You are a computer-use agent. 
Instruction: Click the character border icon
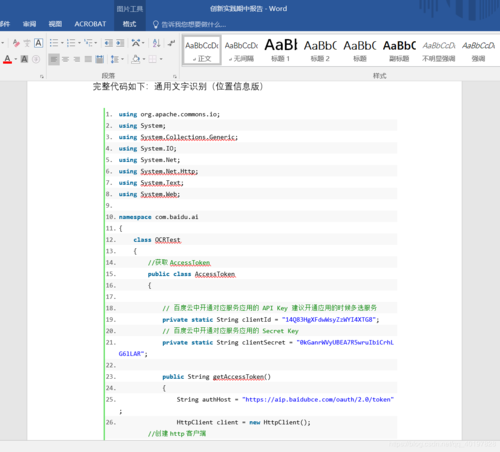point(39,43)
